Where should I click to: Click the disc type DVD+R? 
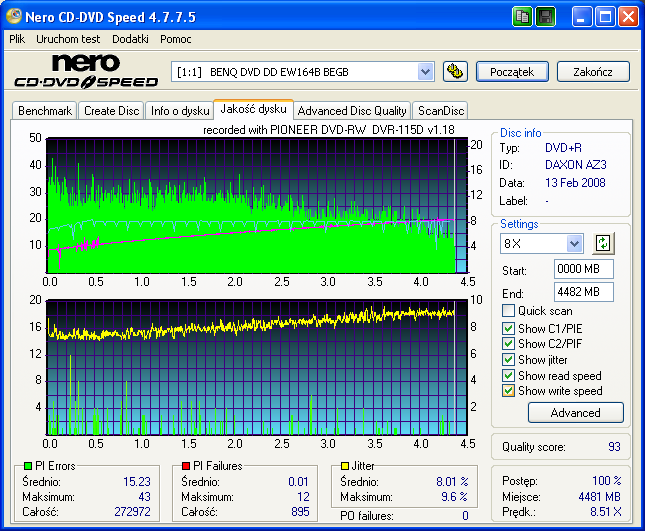(563, 148)
